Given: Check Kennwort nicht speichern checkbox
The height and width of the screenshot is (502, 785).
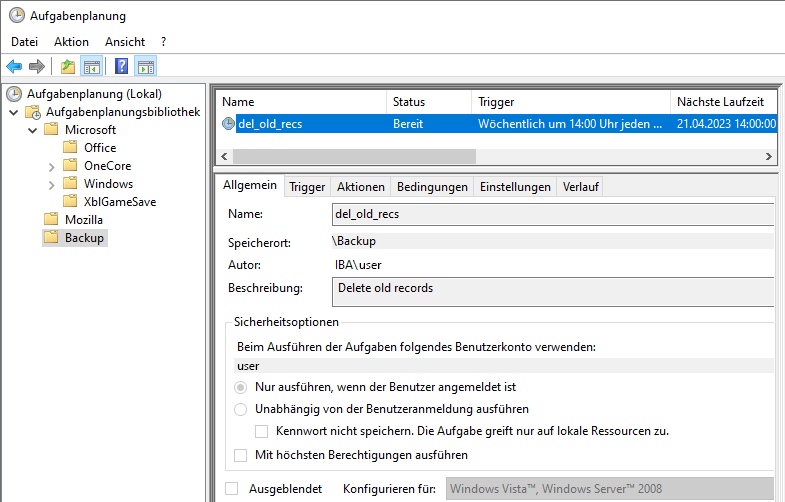Looking at the screenshot, I should coord(261,431).
